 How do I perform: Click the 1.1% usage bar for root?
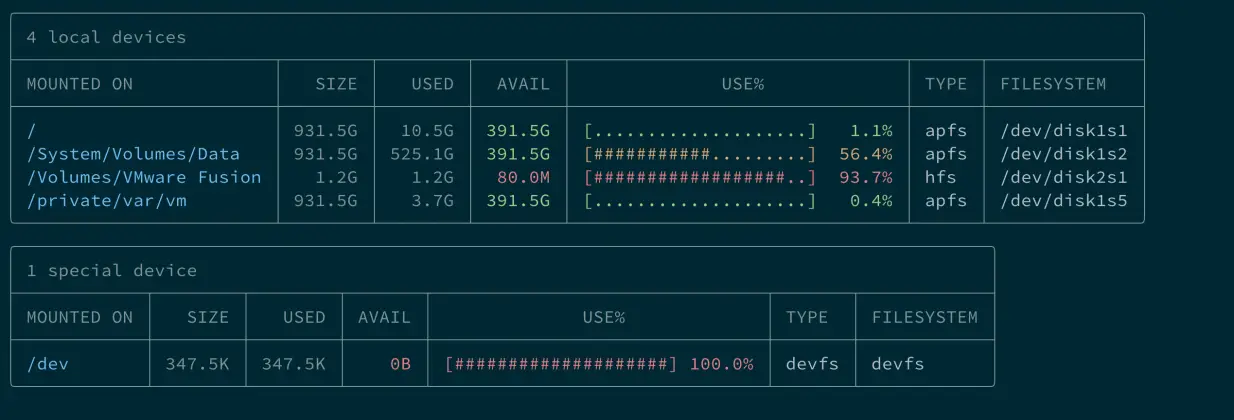coord(700,131)
